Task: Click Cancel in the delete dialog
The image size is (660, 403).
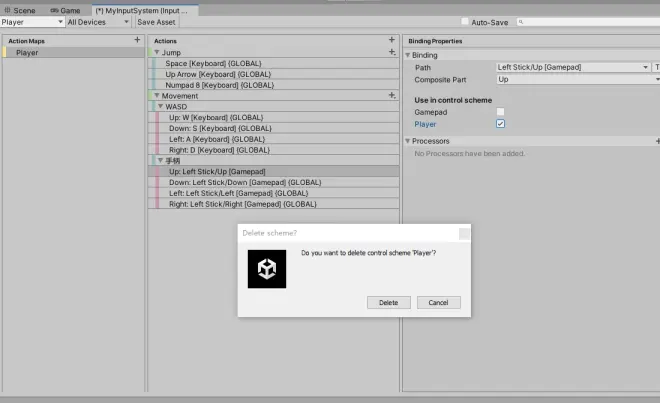Action: 438,302
